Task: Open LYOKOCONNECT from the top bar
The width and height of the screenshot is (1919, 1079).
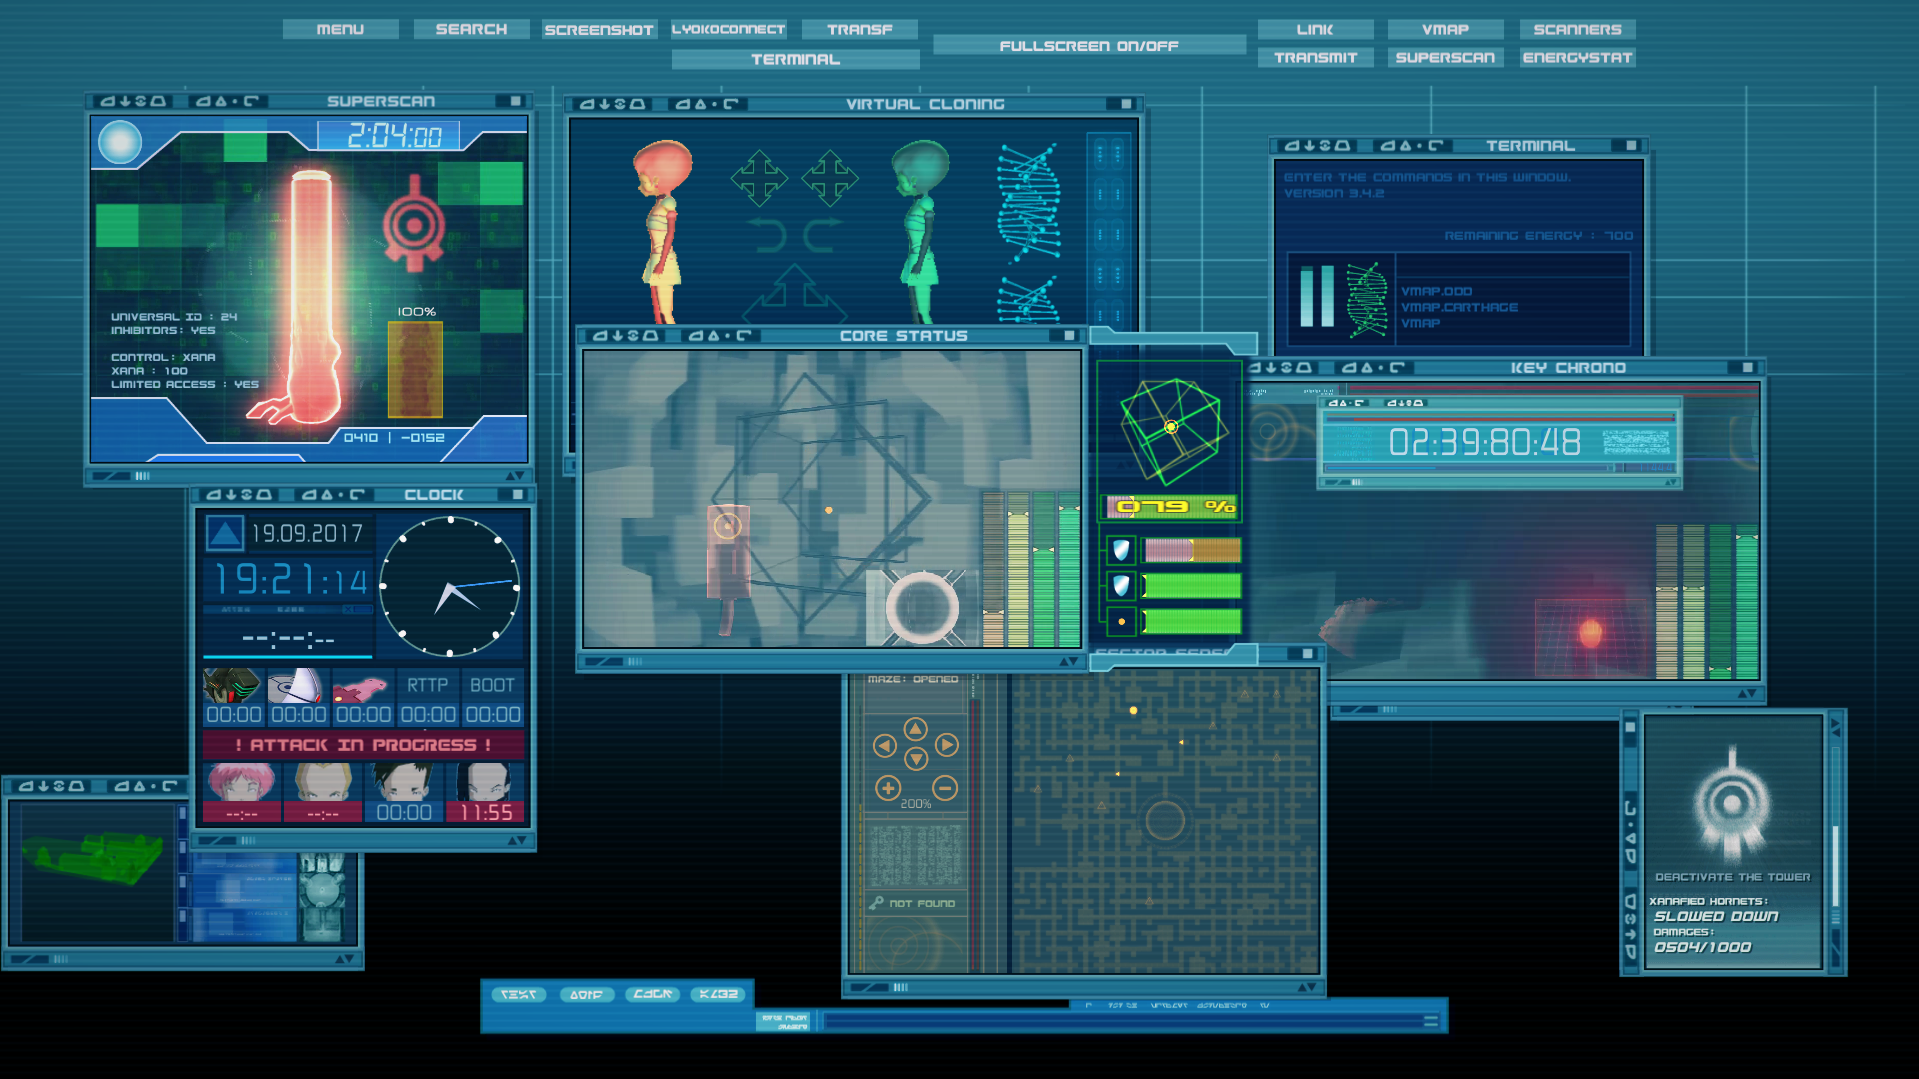Action: tap(728, 29)
